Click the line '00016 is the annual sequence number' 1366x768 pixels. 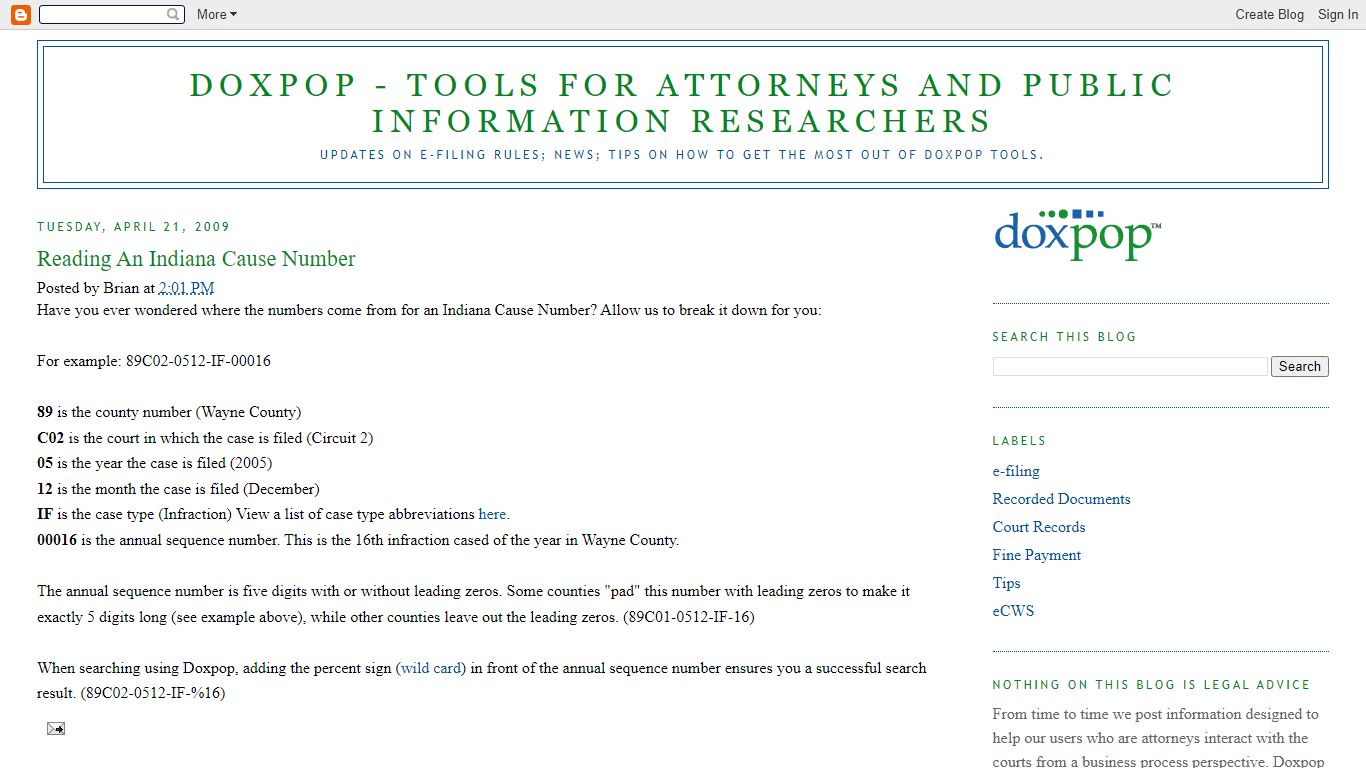point(358,540)
